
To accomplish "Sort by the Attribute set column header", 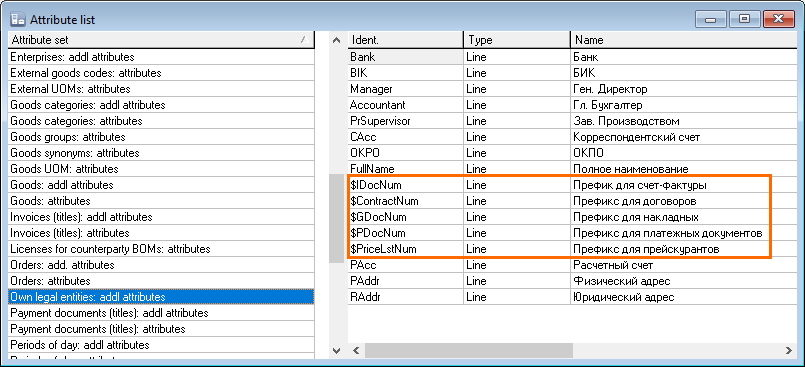I will pos(161,40).
